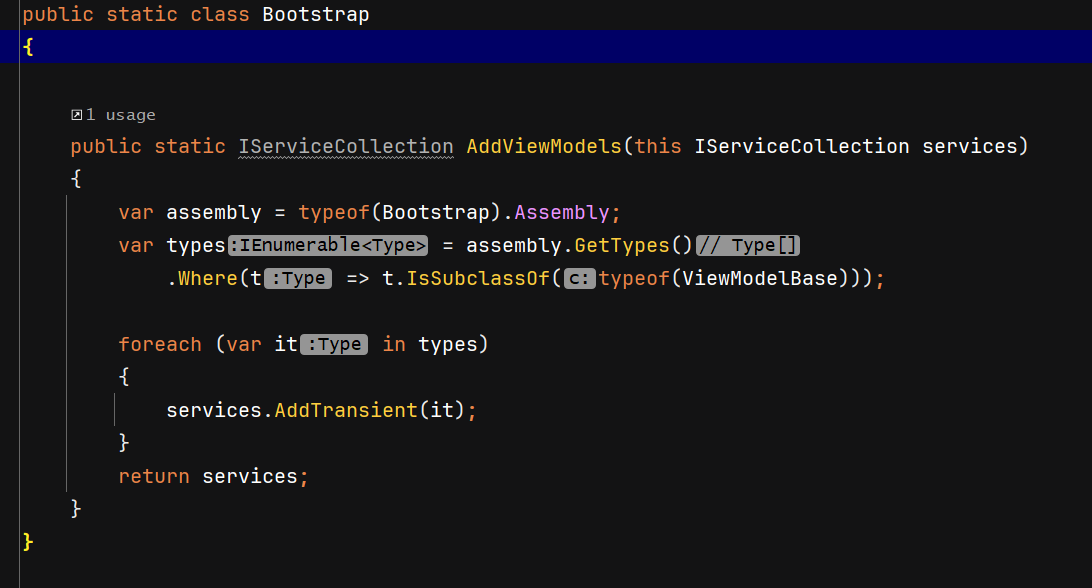The width and height of the screenshot is (1092, 588).
Task: Click the ':Type' hint after 'it' in foreach
Action: click(334, 344)
